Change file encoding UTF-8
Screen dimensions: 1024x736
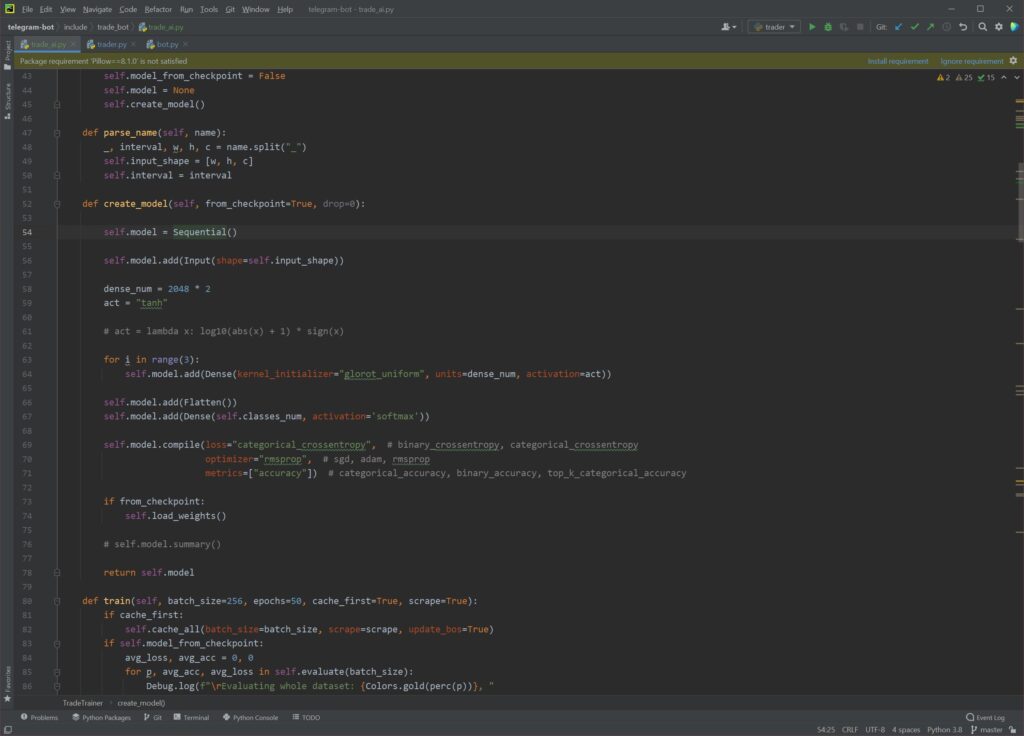coord(875,729)
